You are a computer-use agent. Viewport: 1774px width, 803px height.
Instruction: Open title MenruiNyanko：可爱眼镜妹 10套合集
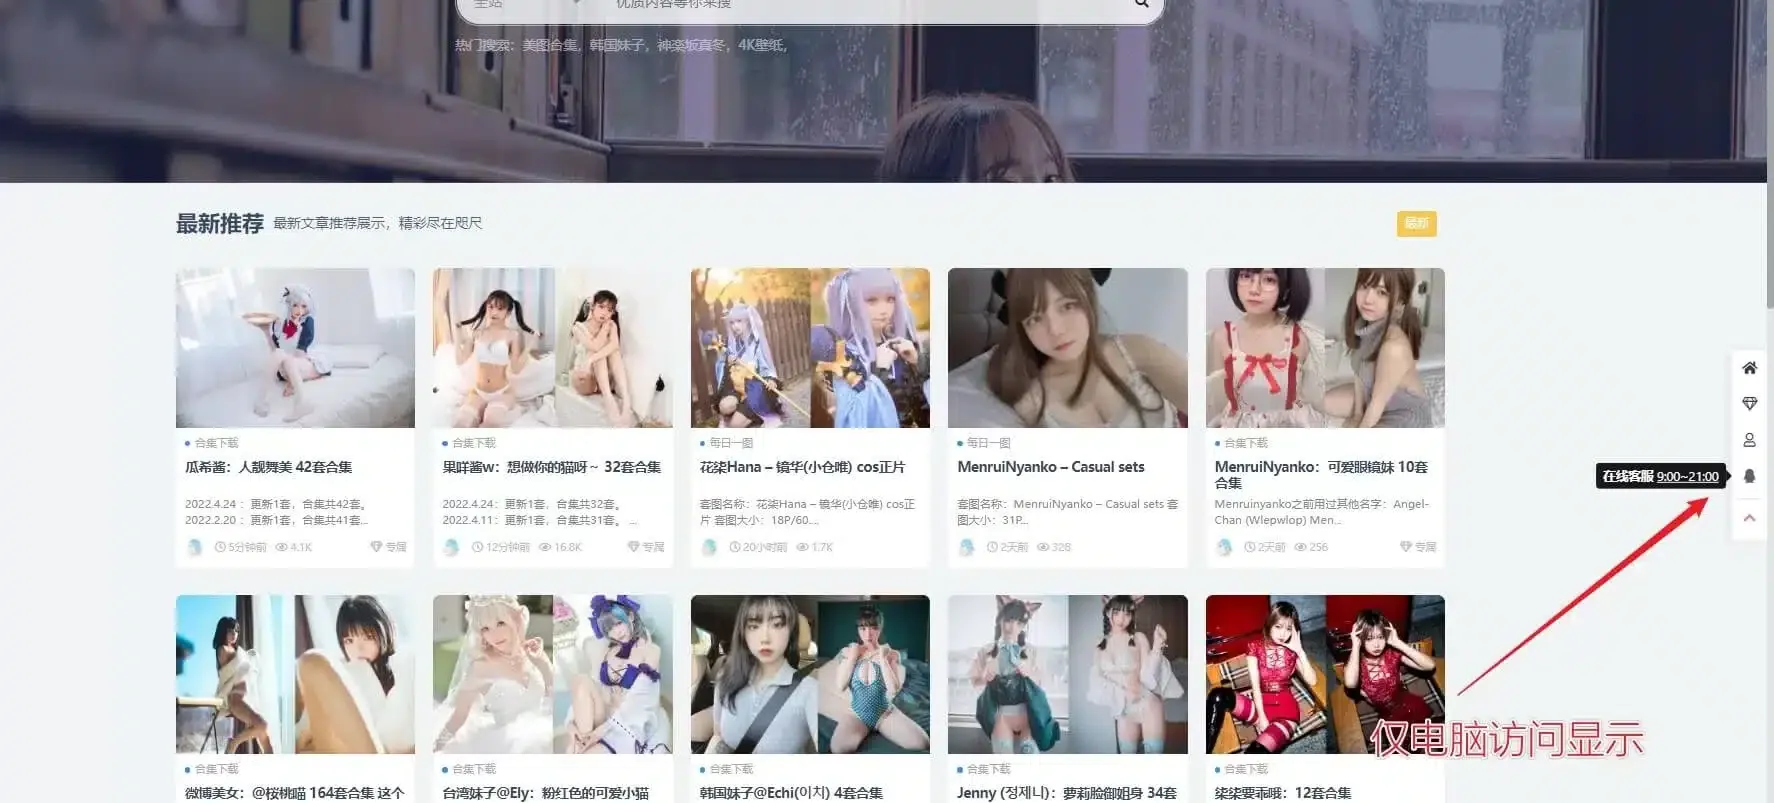pos(1321,474)
